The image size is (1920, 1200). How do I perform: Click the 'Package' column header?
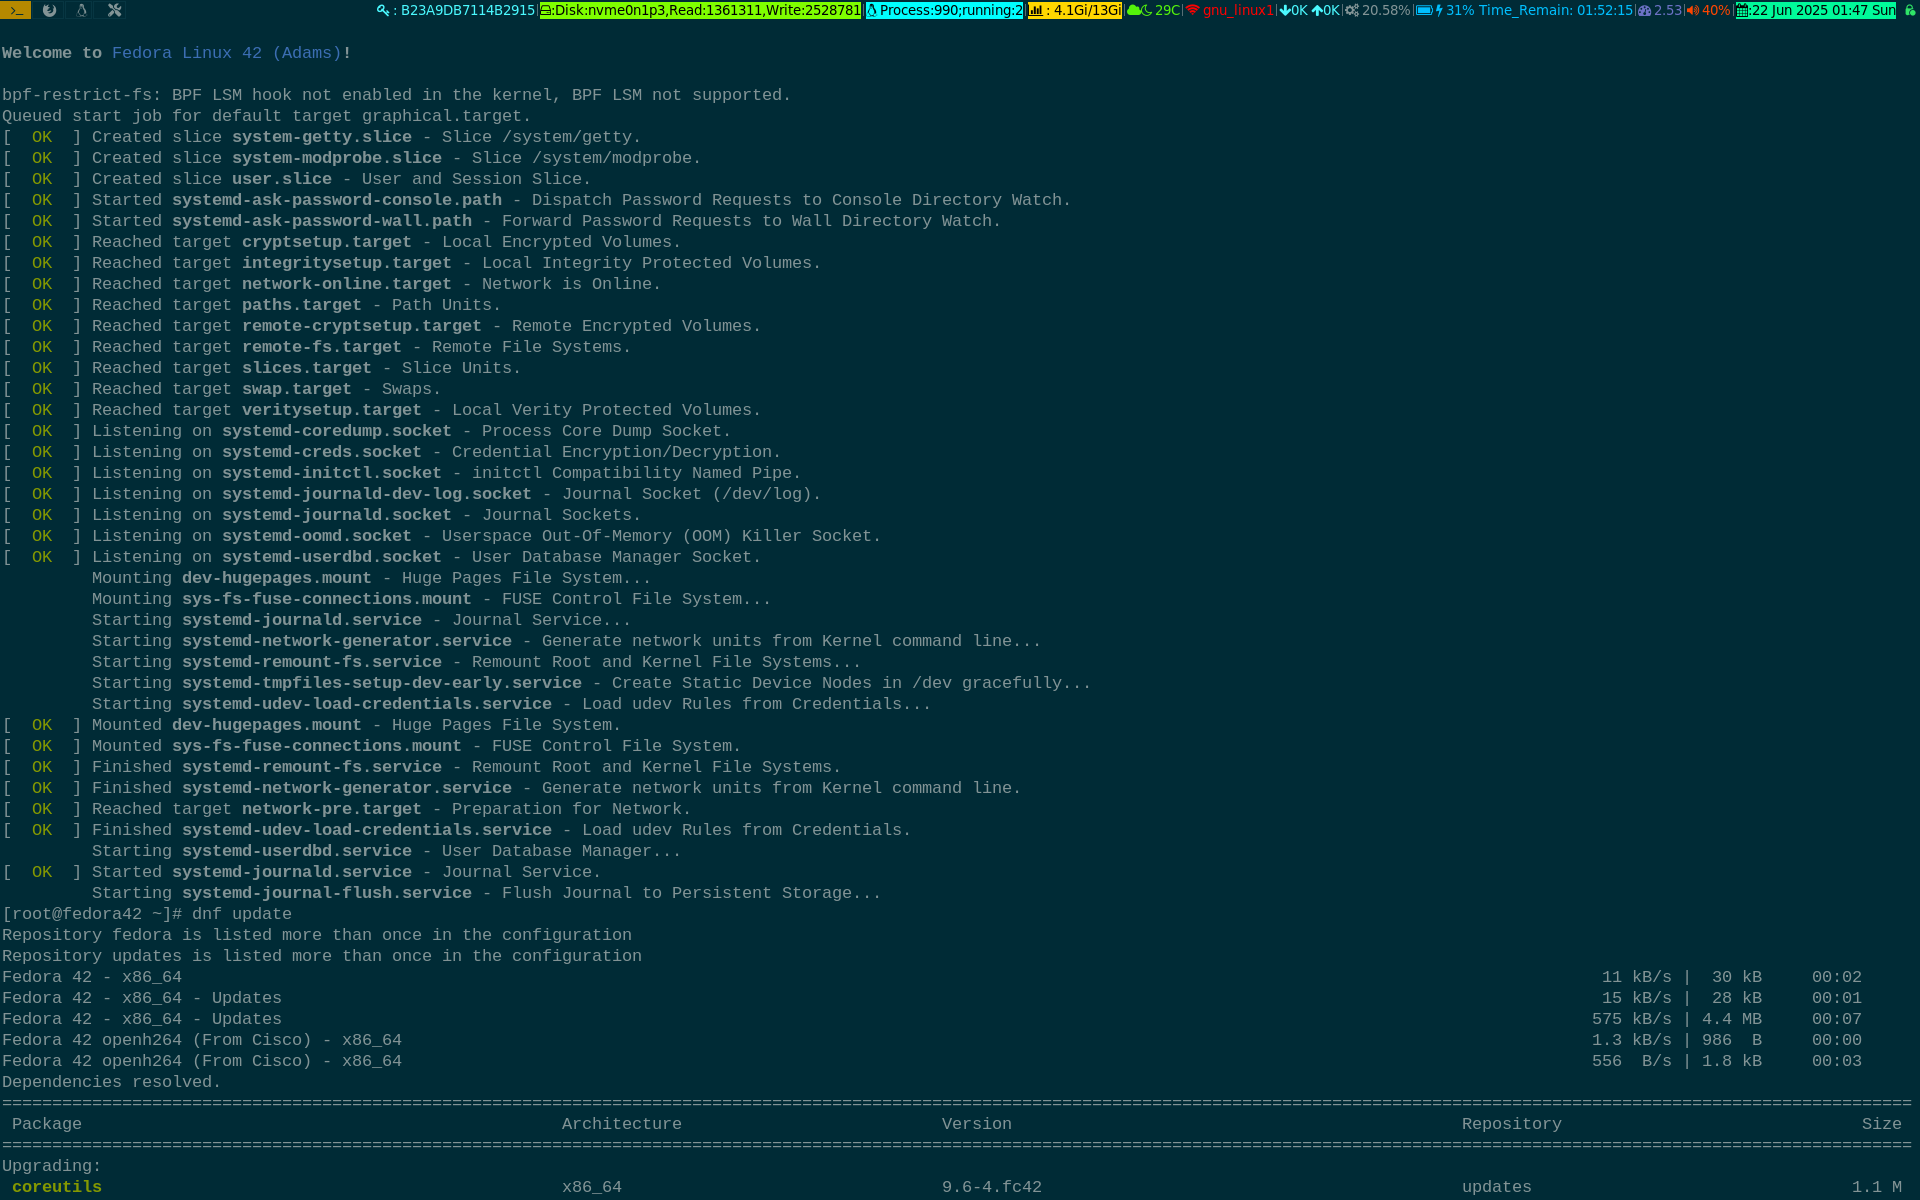[x=47, y=1124]
